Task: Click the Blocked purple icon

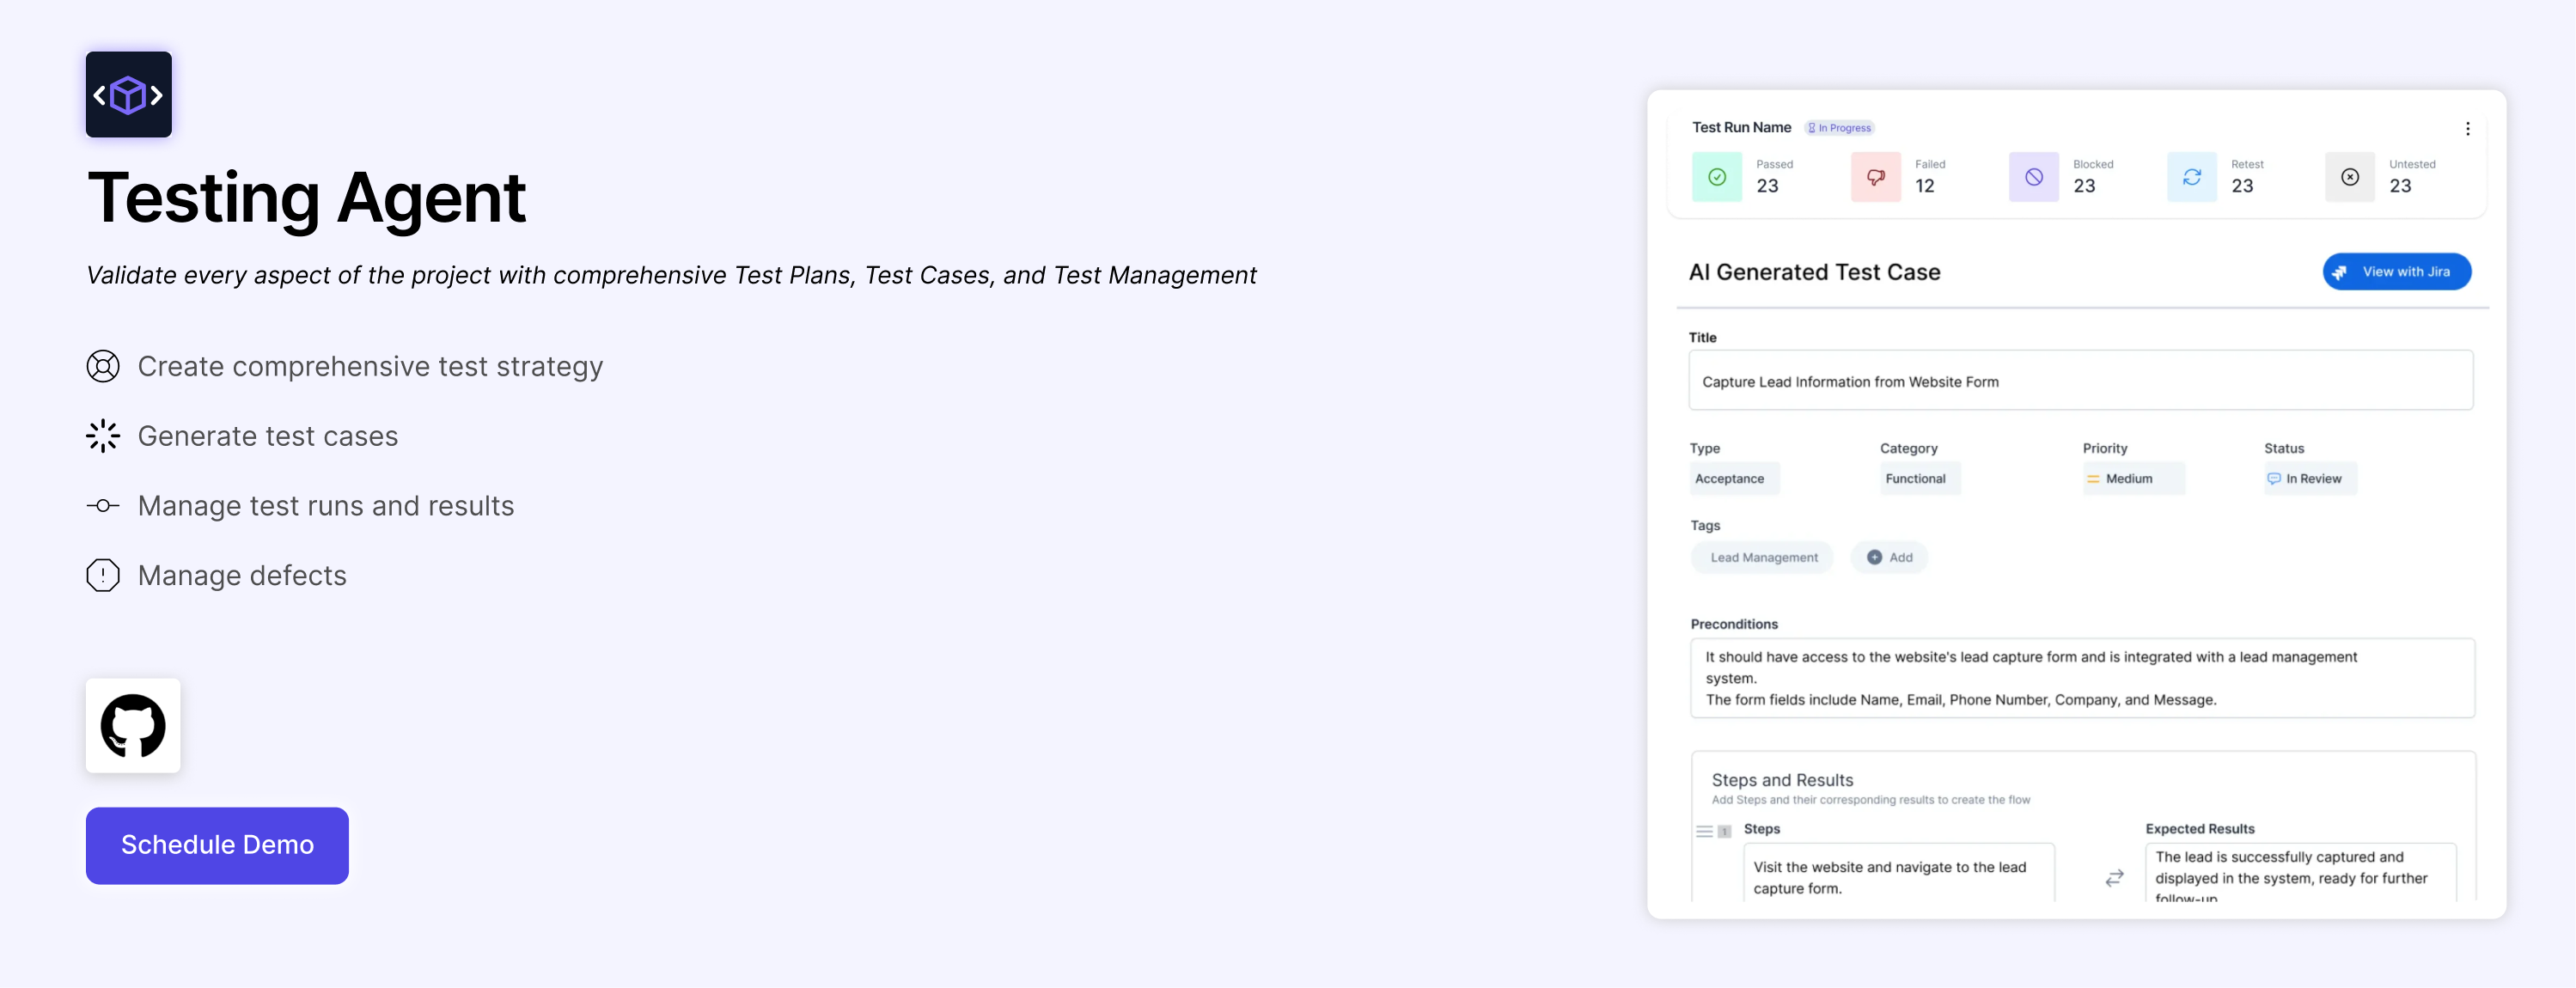Action: (x=2033, y=177)
